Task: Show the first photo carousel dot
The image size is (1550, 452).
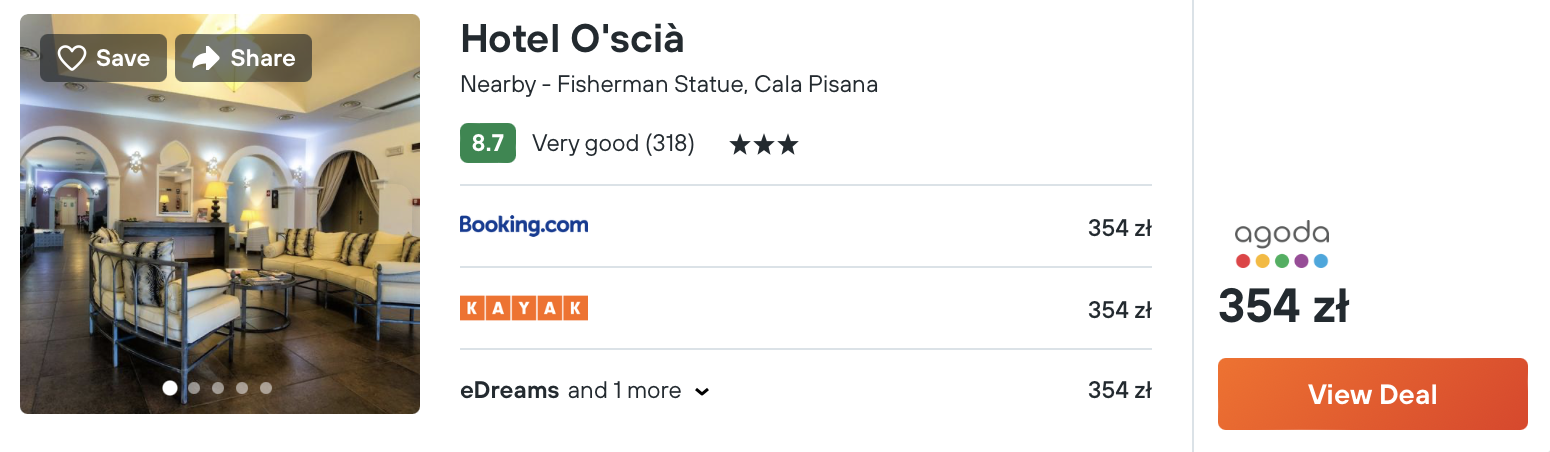Action: (x=170, y=388)
